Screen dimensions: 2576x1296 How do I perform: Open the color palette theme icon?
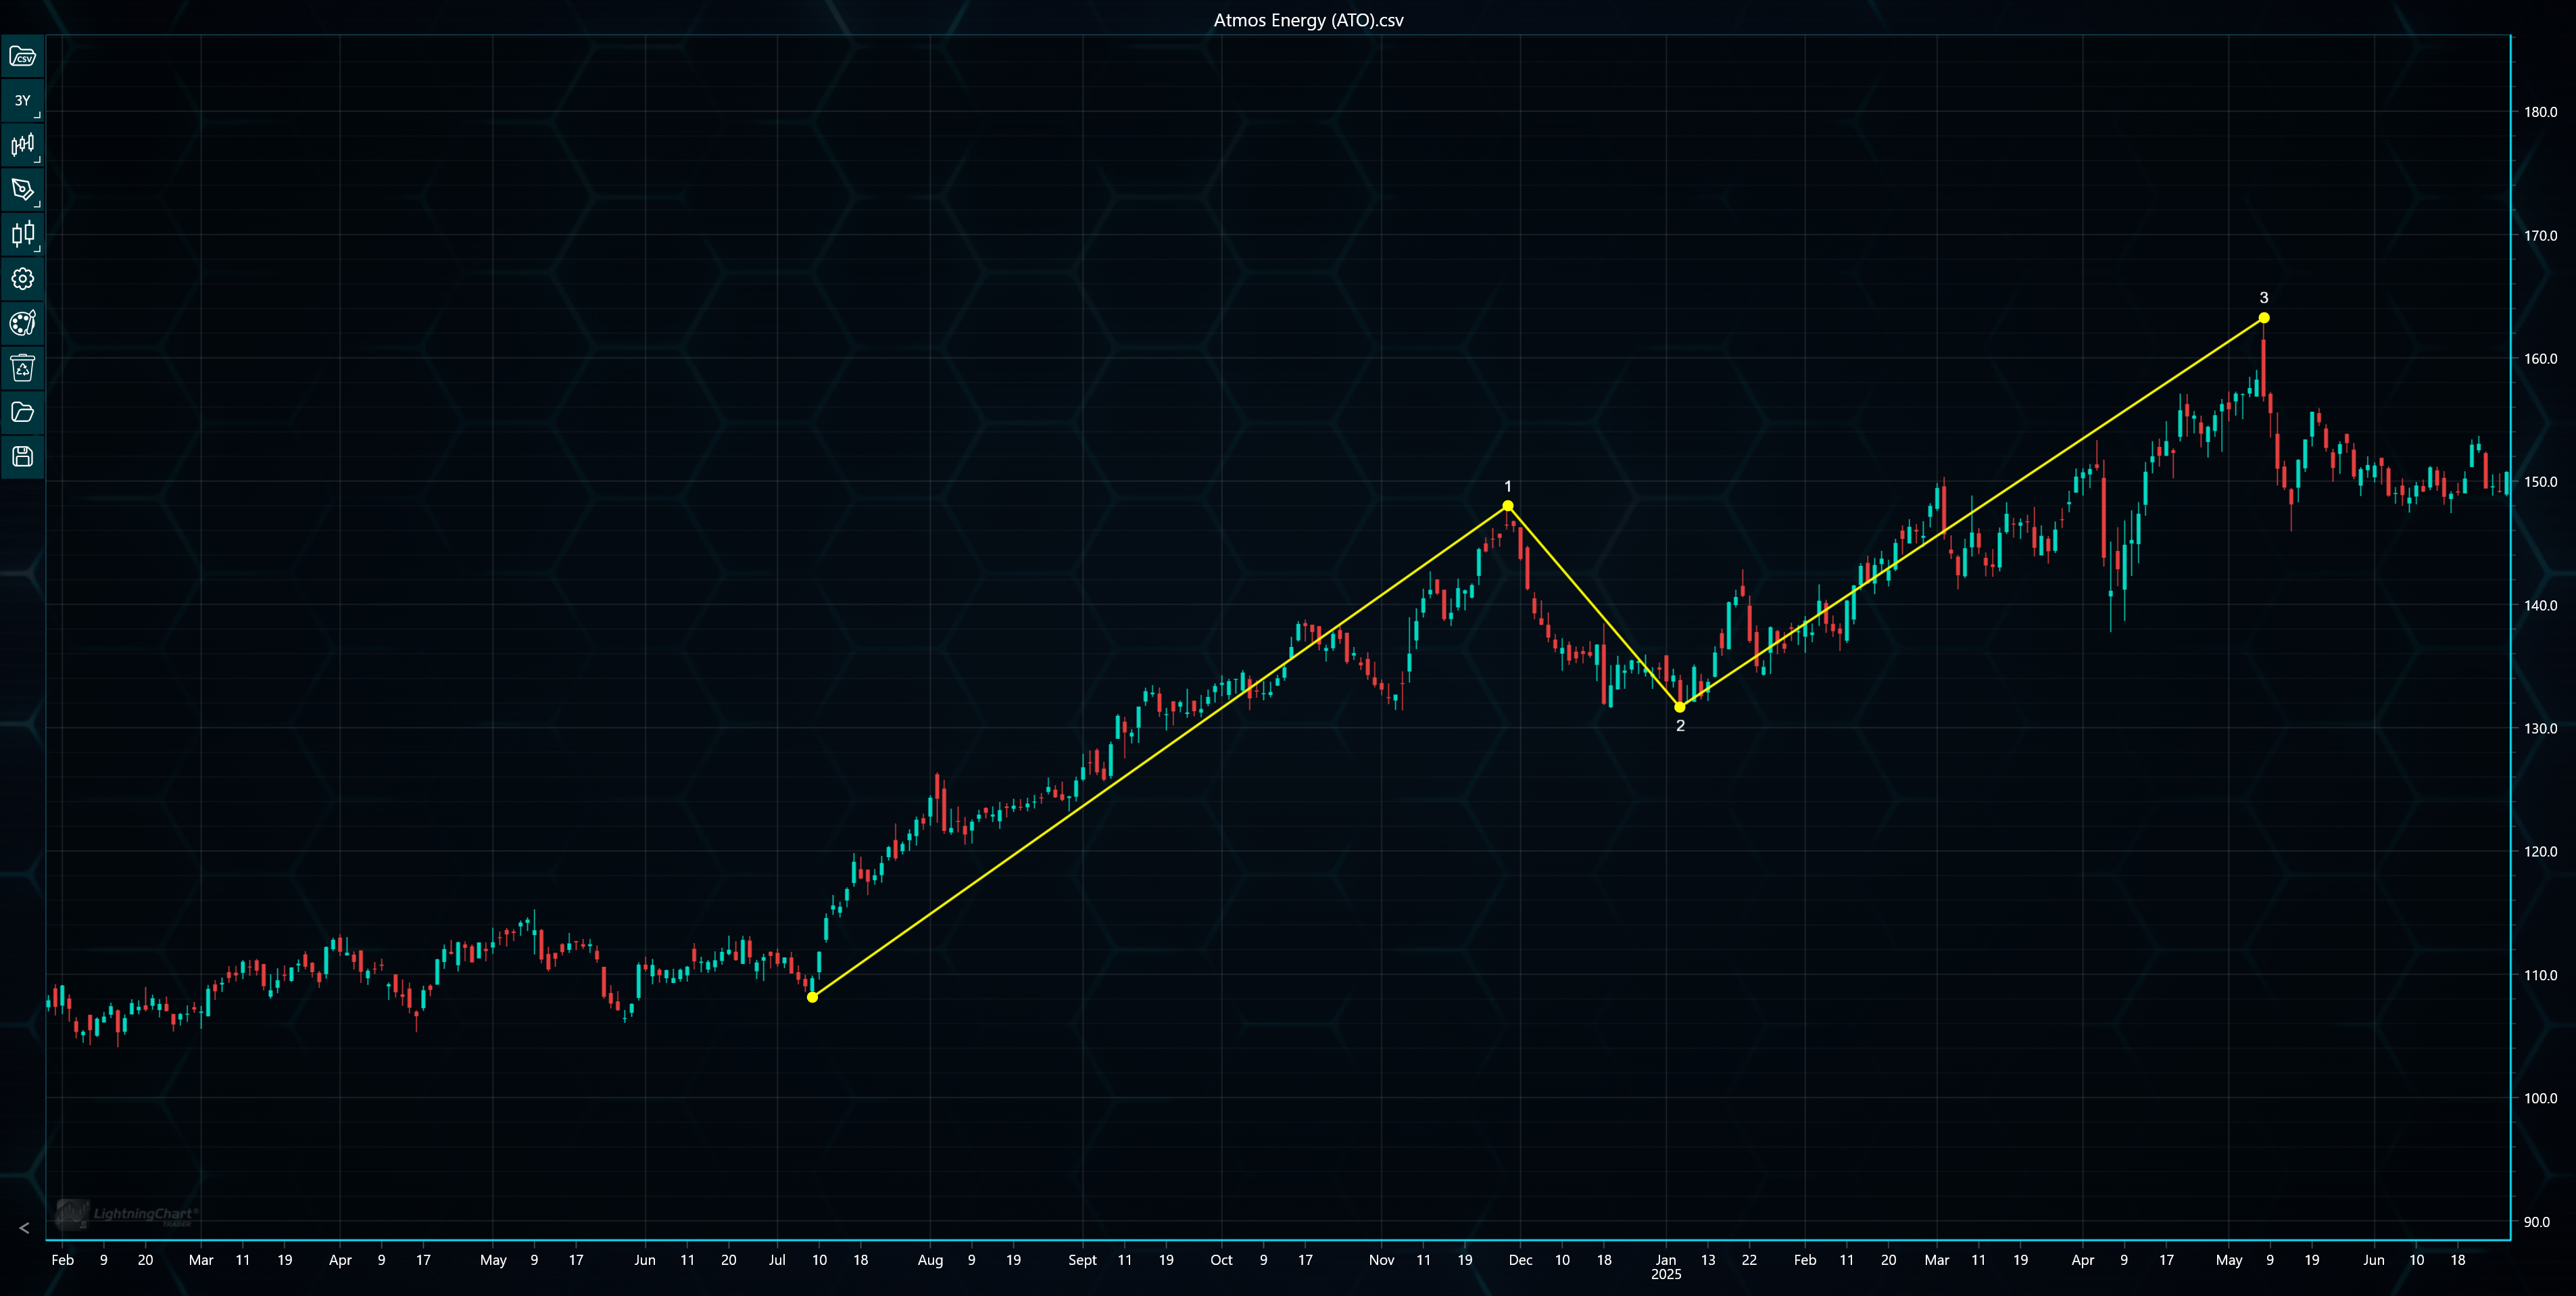pyautogui.click(x=22, y=323)
